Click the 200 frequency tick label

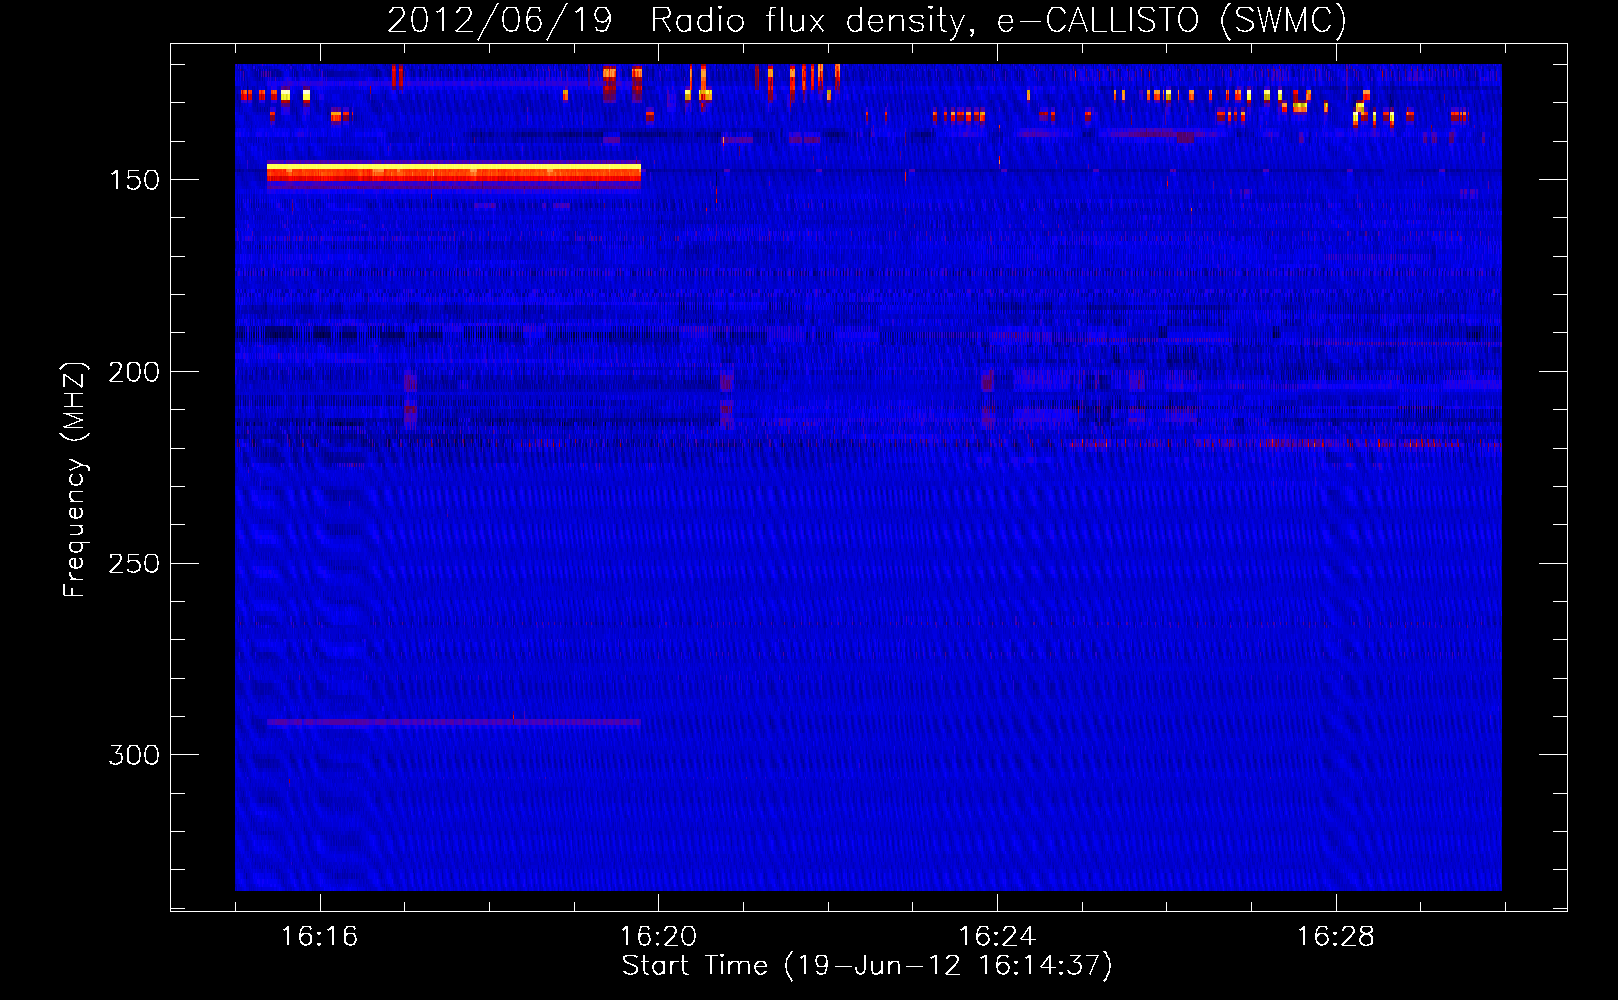point(134,372)
